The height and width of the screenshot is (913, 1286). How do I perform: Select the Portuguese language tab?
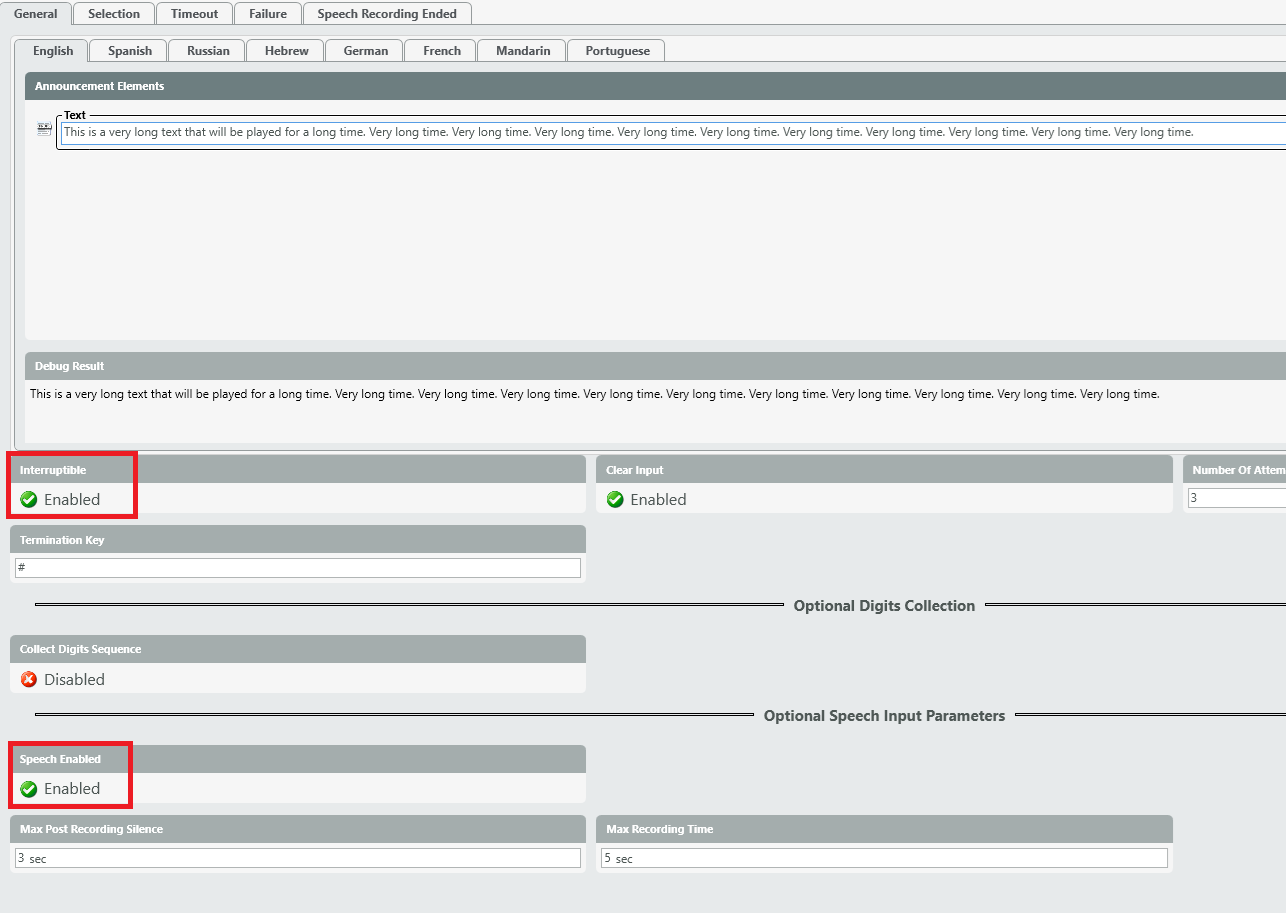click(617, 51)
